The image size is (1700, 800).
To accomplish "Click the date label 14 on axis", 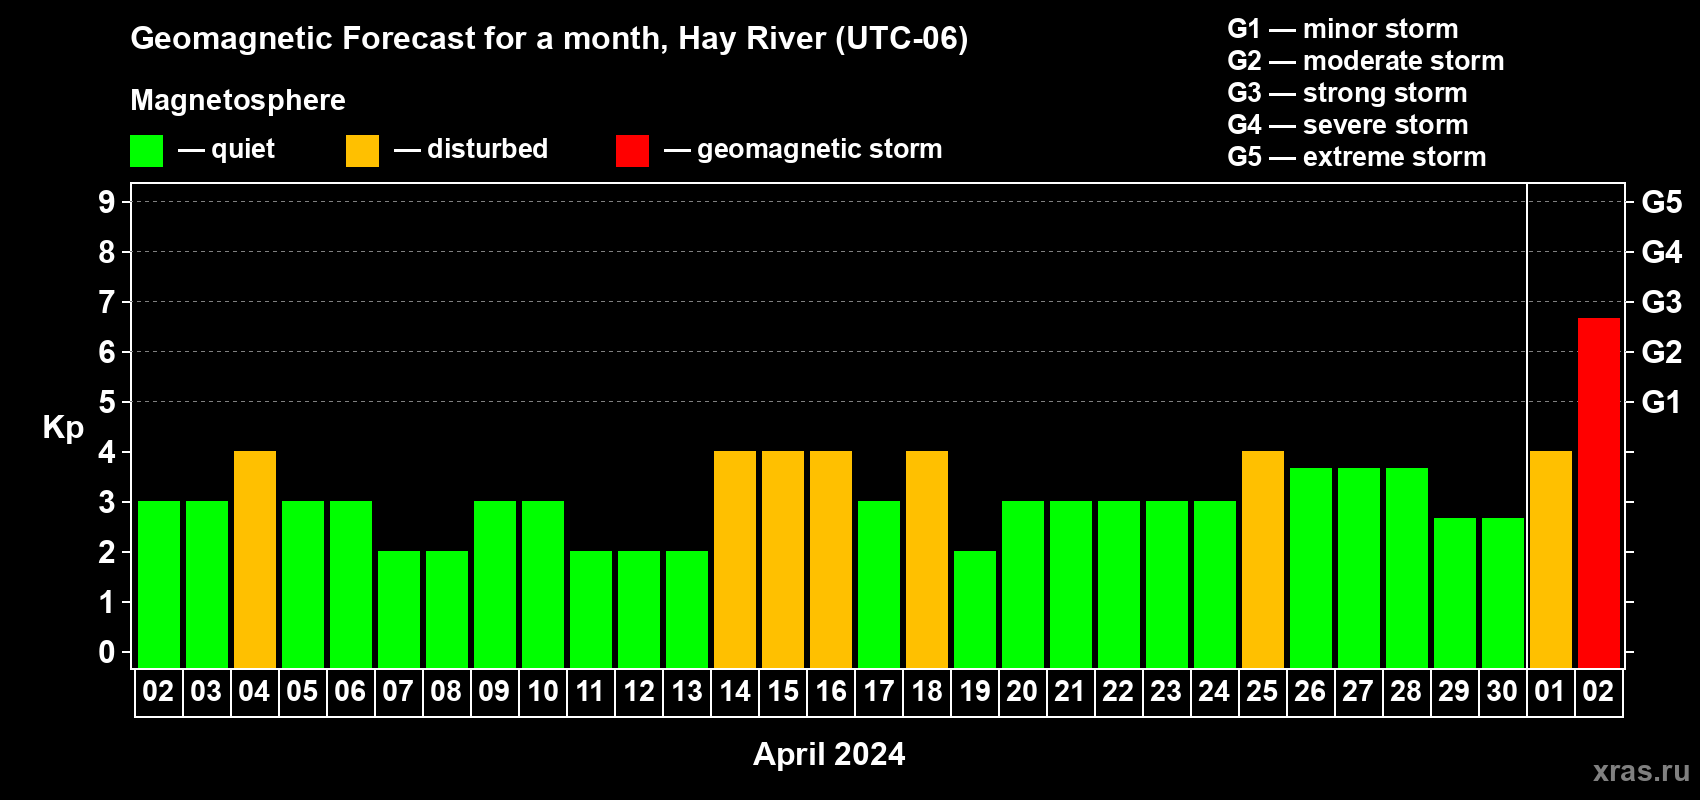I will pyautogui.click(x=735, y=692).
